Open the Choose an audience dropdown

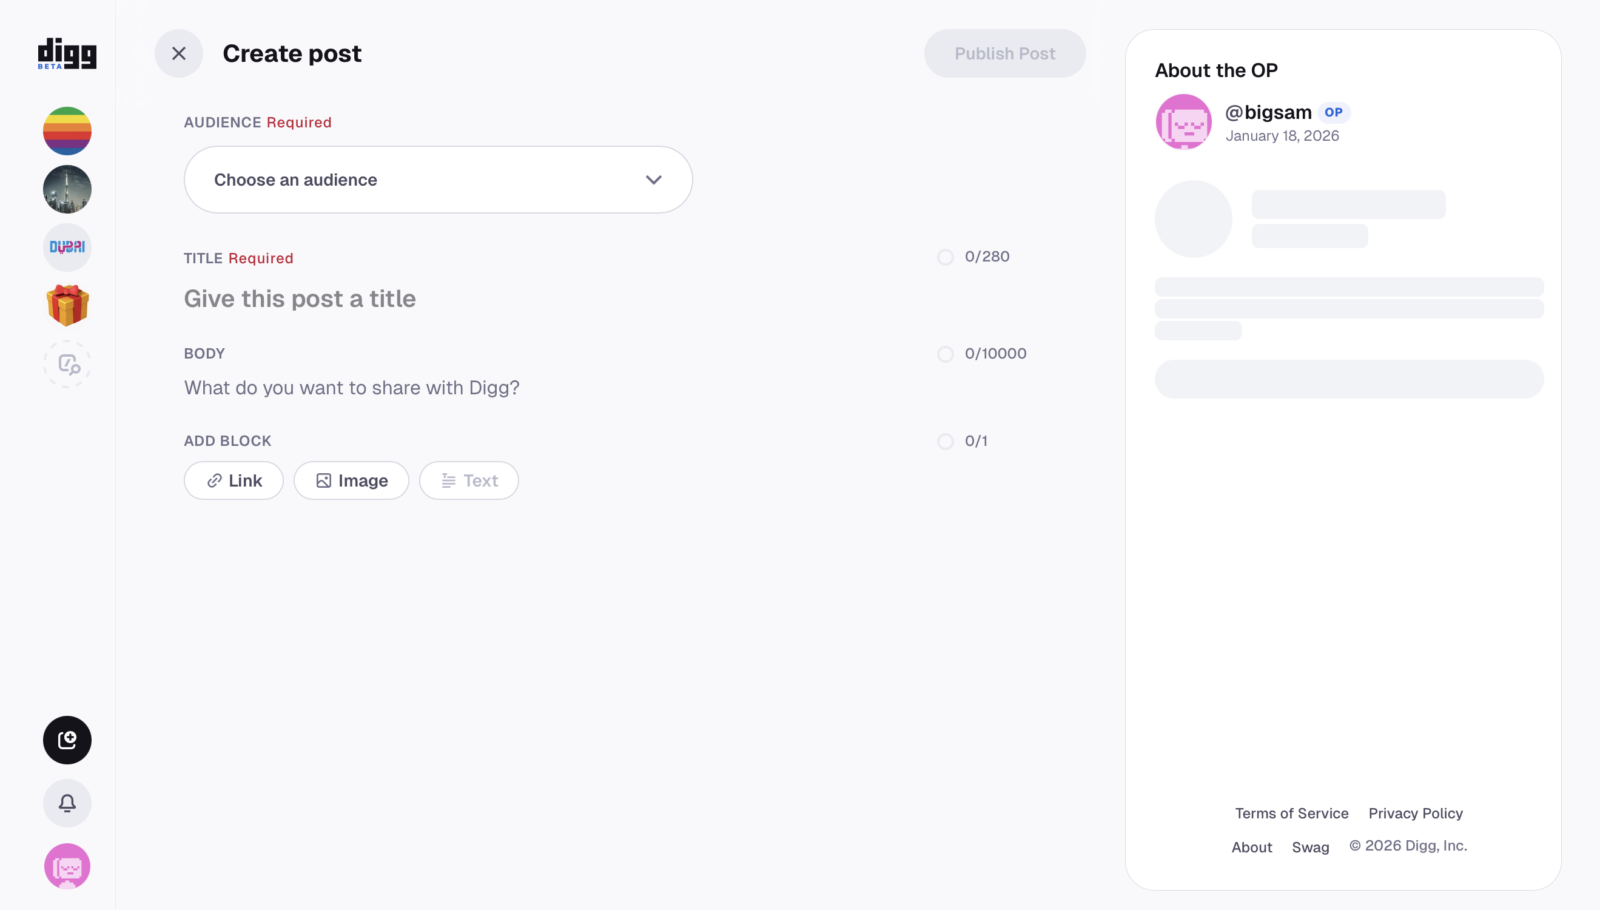(x=438, y=180)
